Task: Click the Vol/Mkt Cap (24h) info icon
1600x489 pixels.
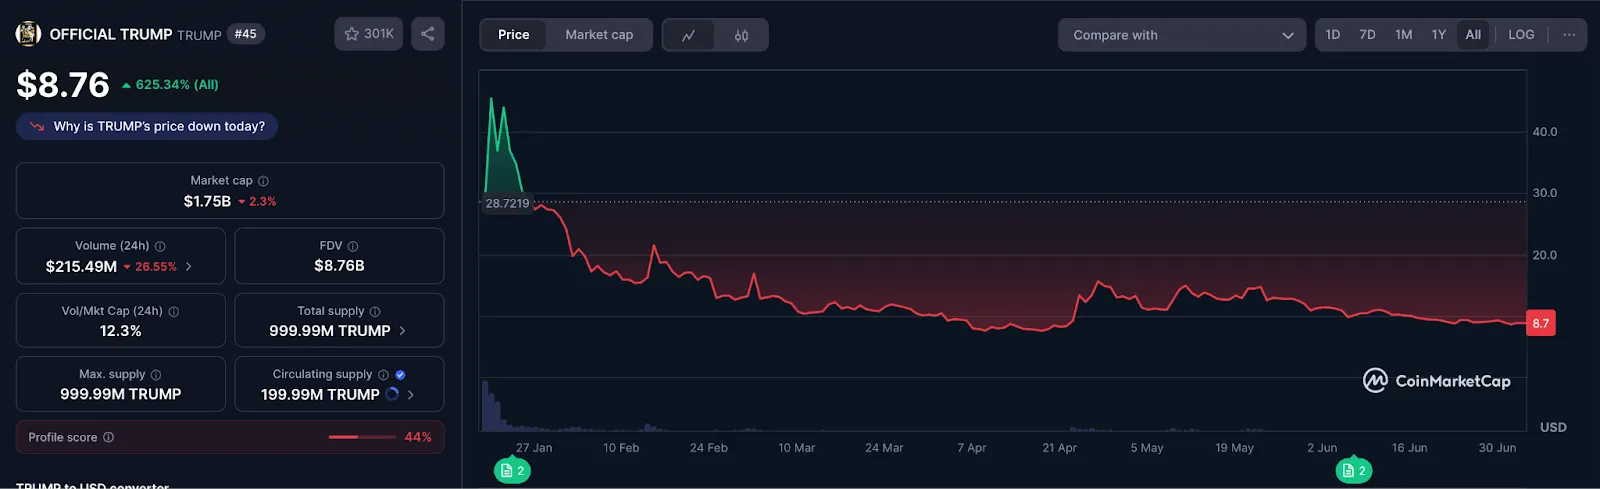Action: click(174, 311)
